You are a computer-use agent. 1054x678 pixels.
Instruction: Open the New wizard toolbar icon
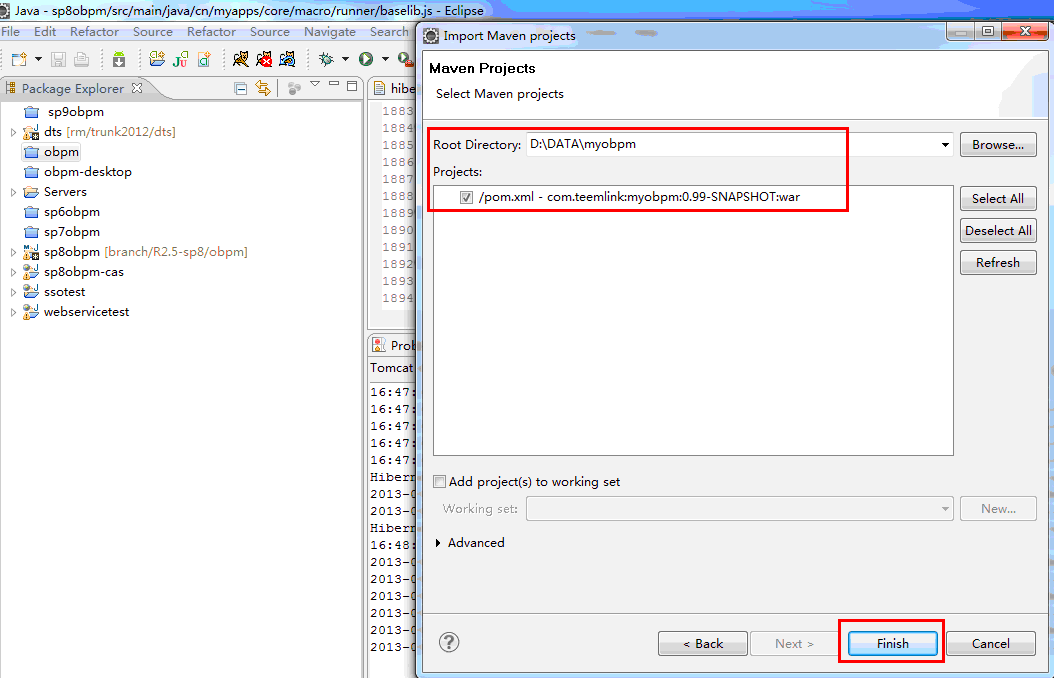click(x=19, y=59)
